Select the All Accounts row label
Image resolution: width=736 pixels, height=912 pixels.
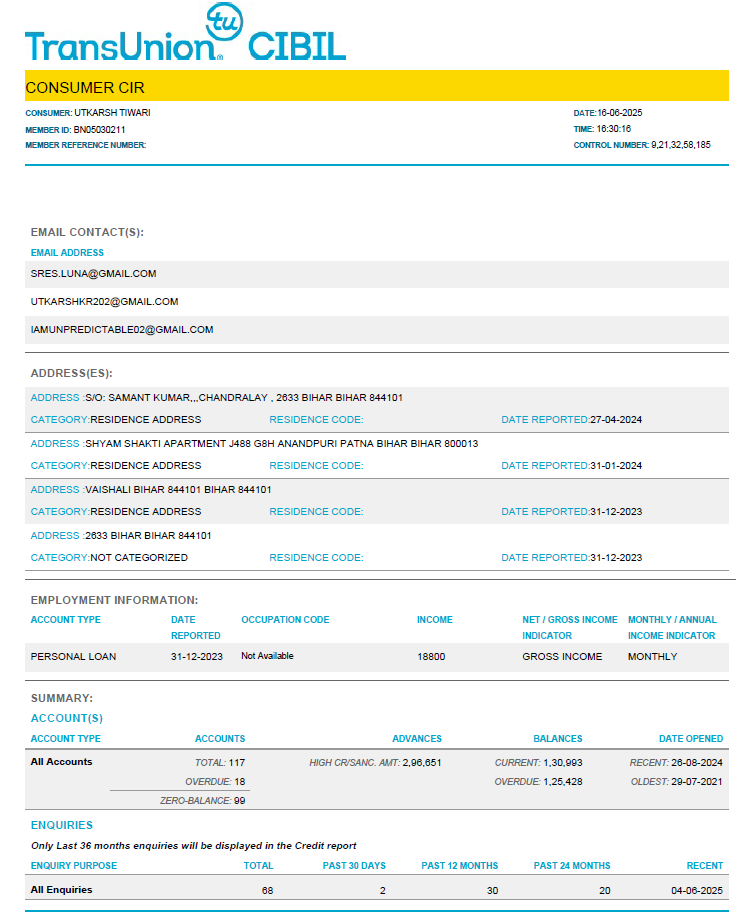61,762
